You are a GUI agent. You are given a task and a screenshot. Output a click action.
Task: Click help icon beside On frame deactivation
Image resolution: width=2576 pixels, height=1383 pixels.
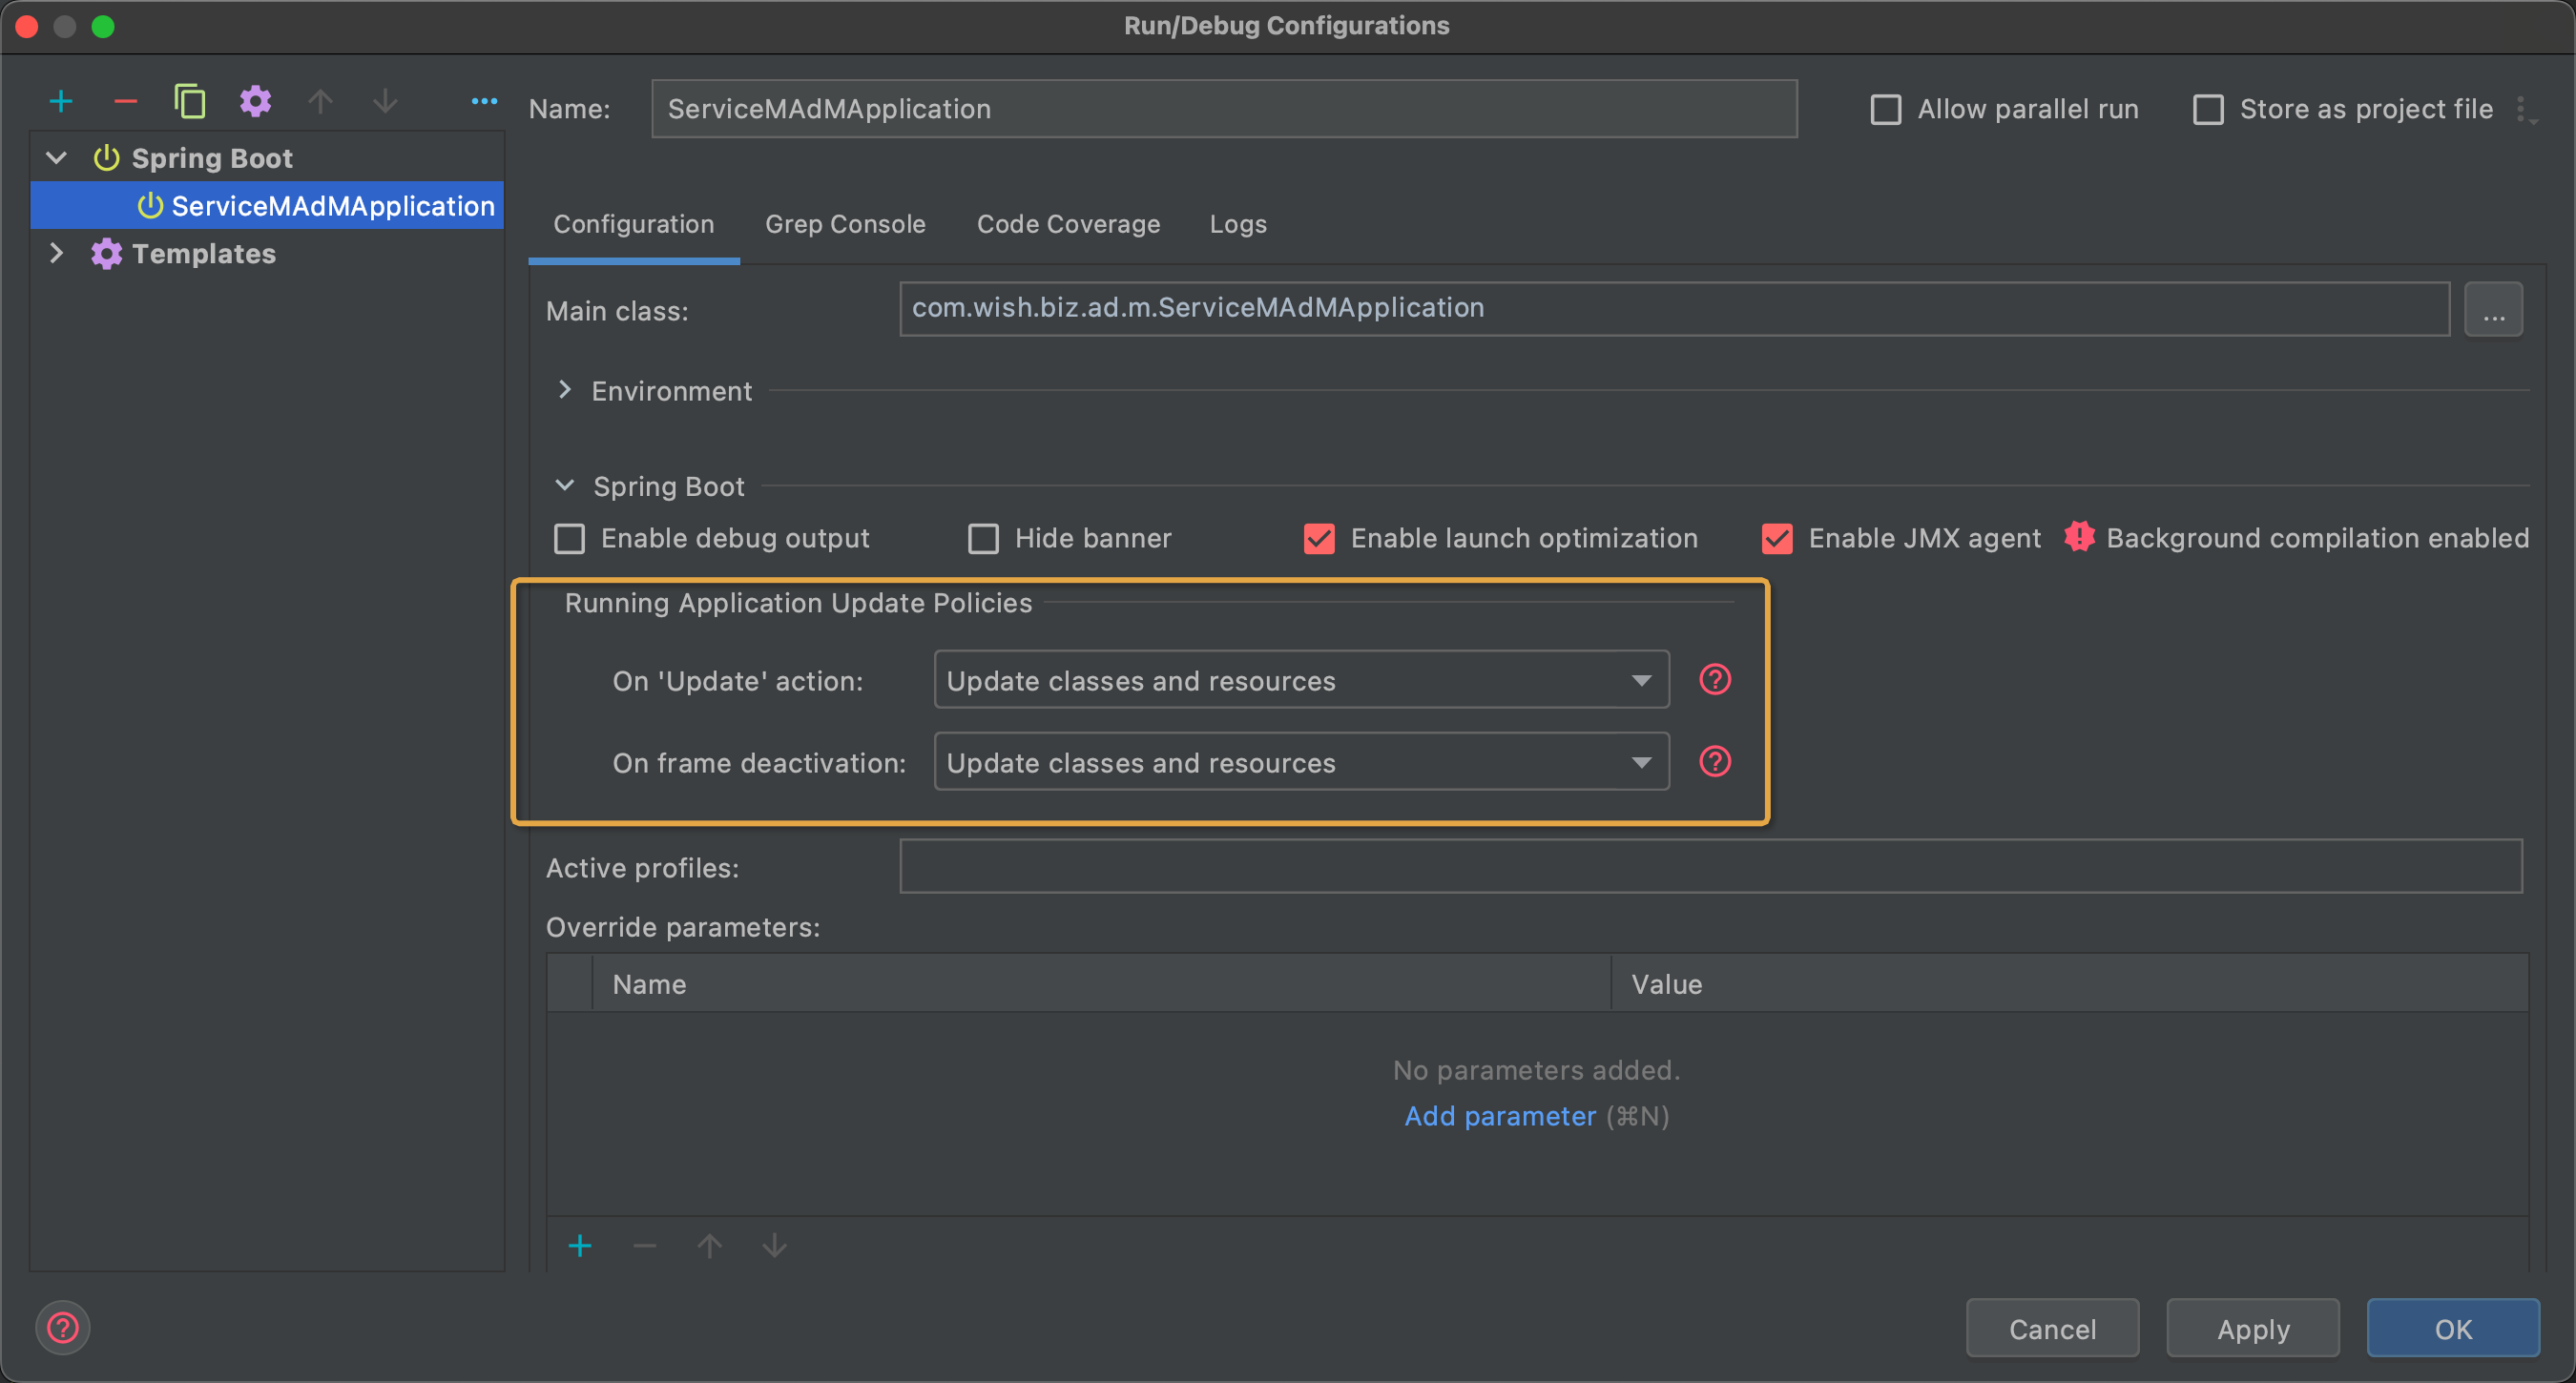click(1714, 762)
